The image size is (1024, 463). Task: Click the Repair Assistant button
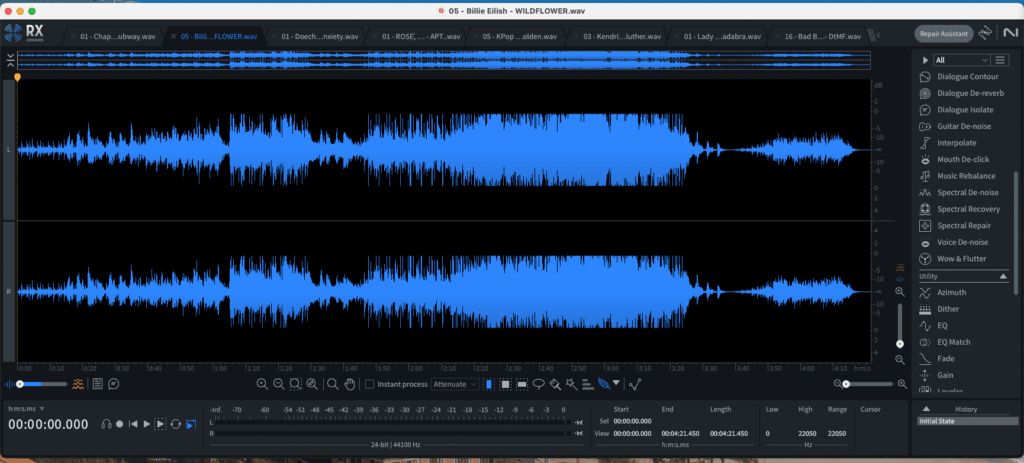944,33
